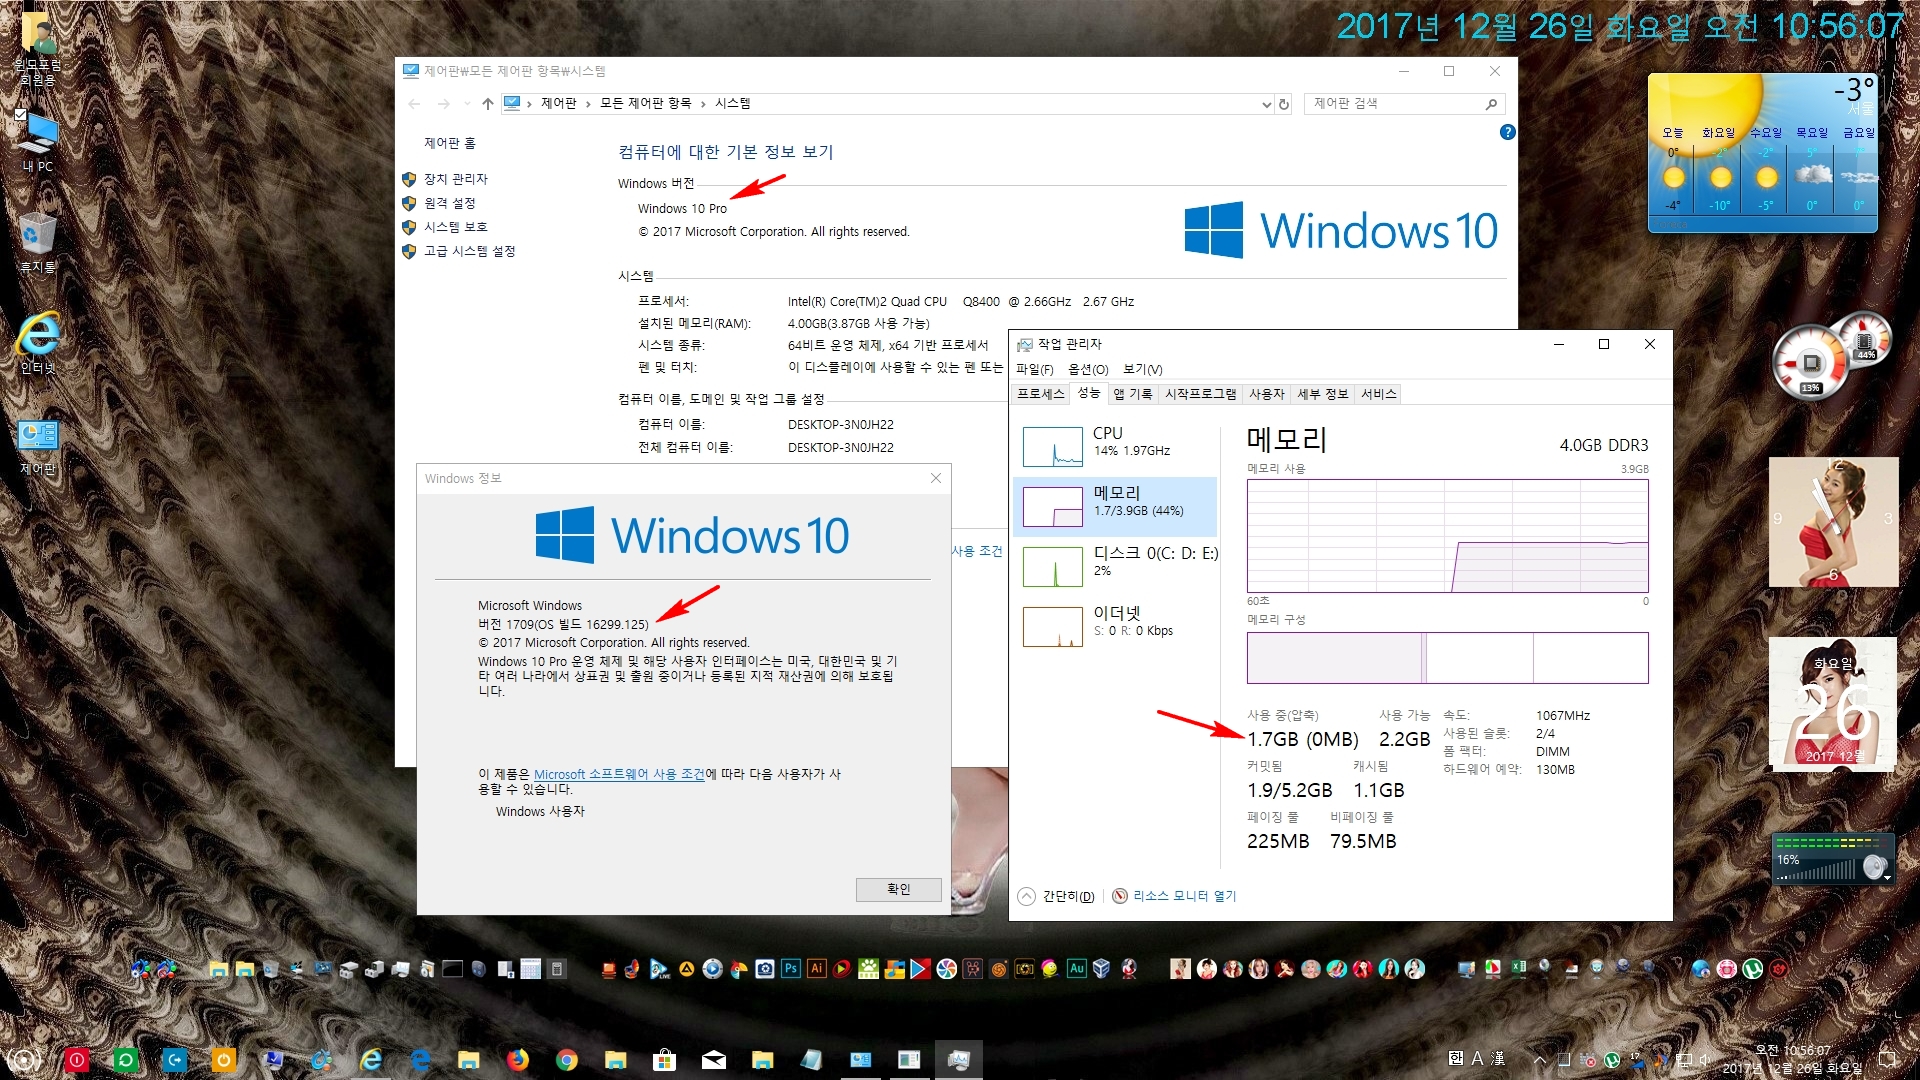This screenshot has width=1920, height=1080.
Task: Click the memory usage graph
Action: [1447, 536]
